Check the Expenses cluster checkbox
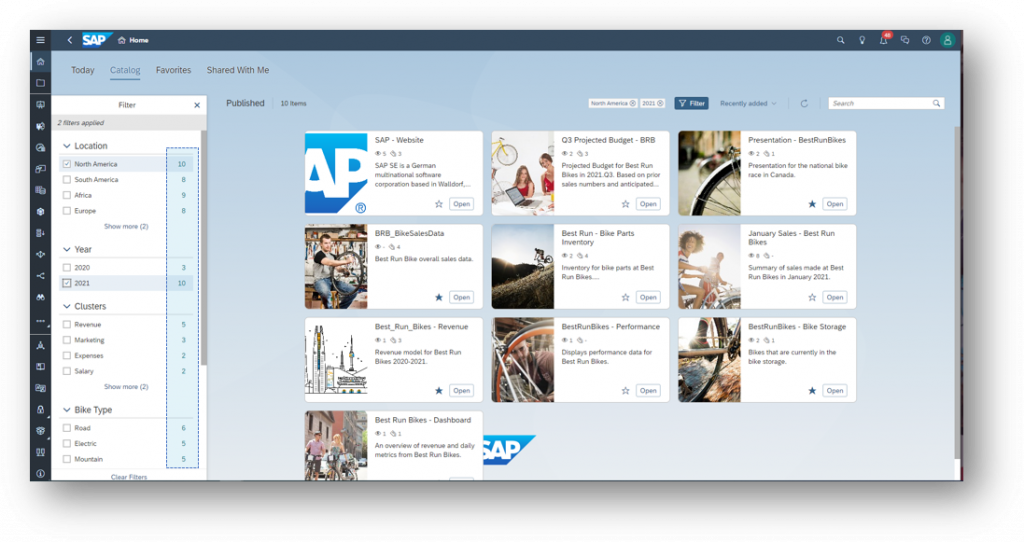This screenshot has height=542, width=1024. point(67,356)
